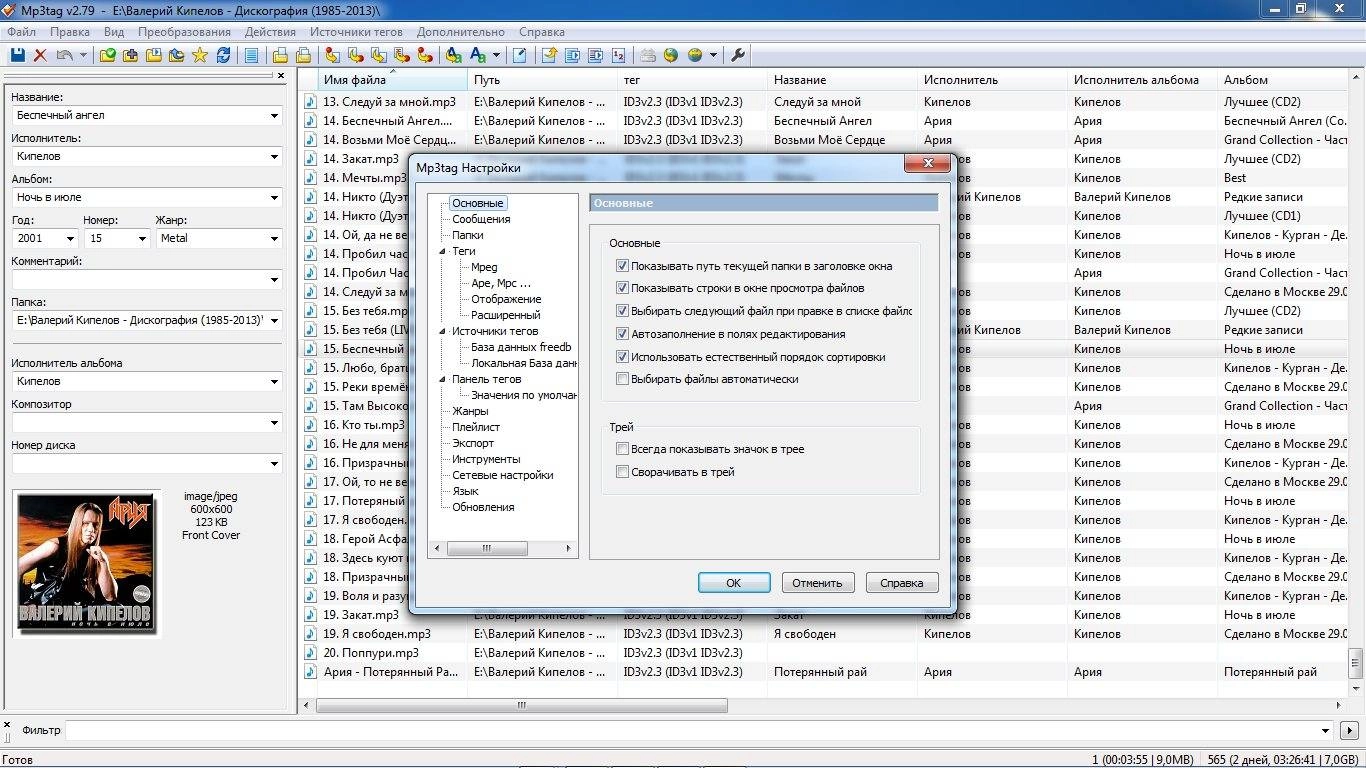Collapse the 'Теги' tree node
The width and height of the screenshot is (1366, 768).
pos(442,251)
